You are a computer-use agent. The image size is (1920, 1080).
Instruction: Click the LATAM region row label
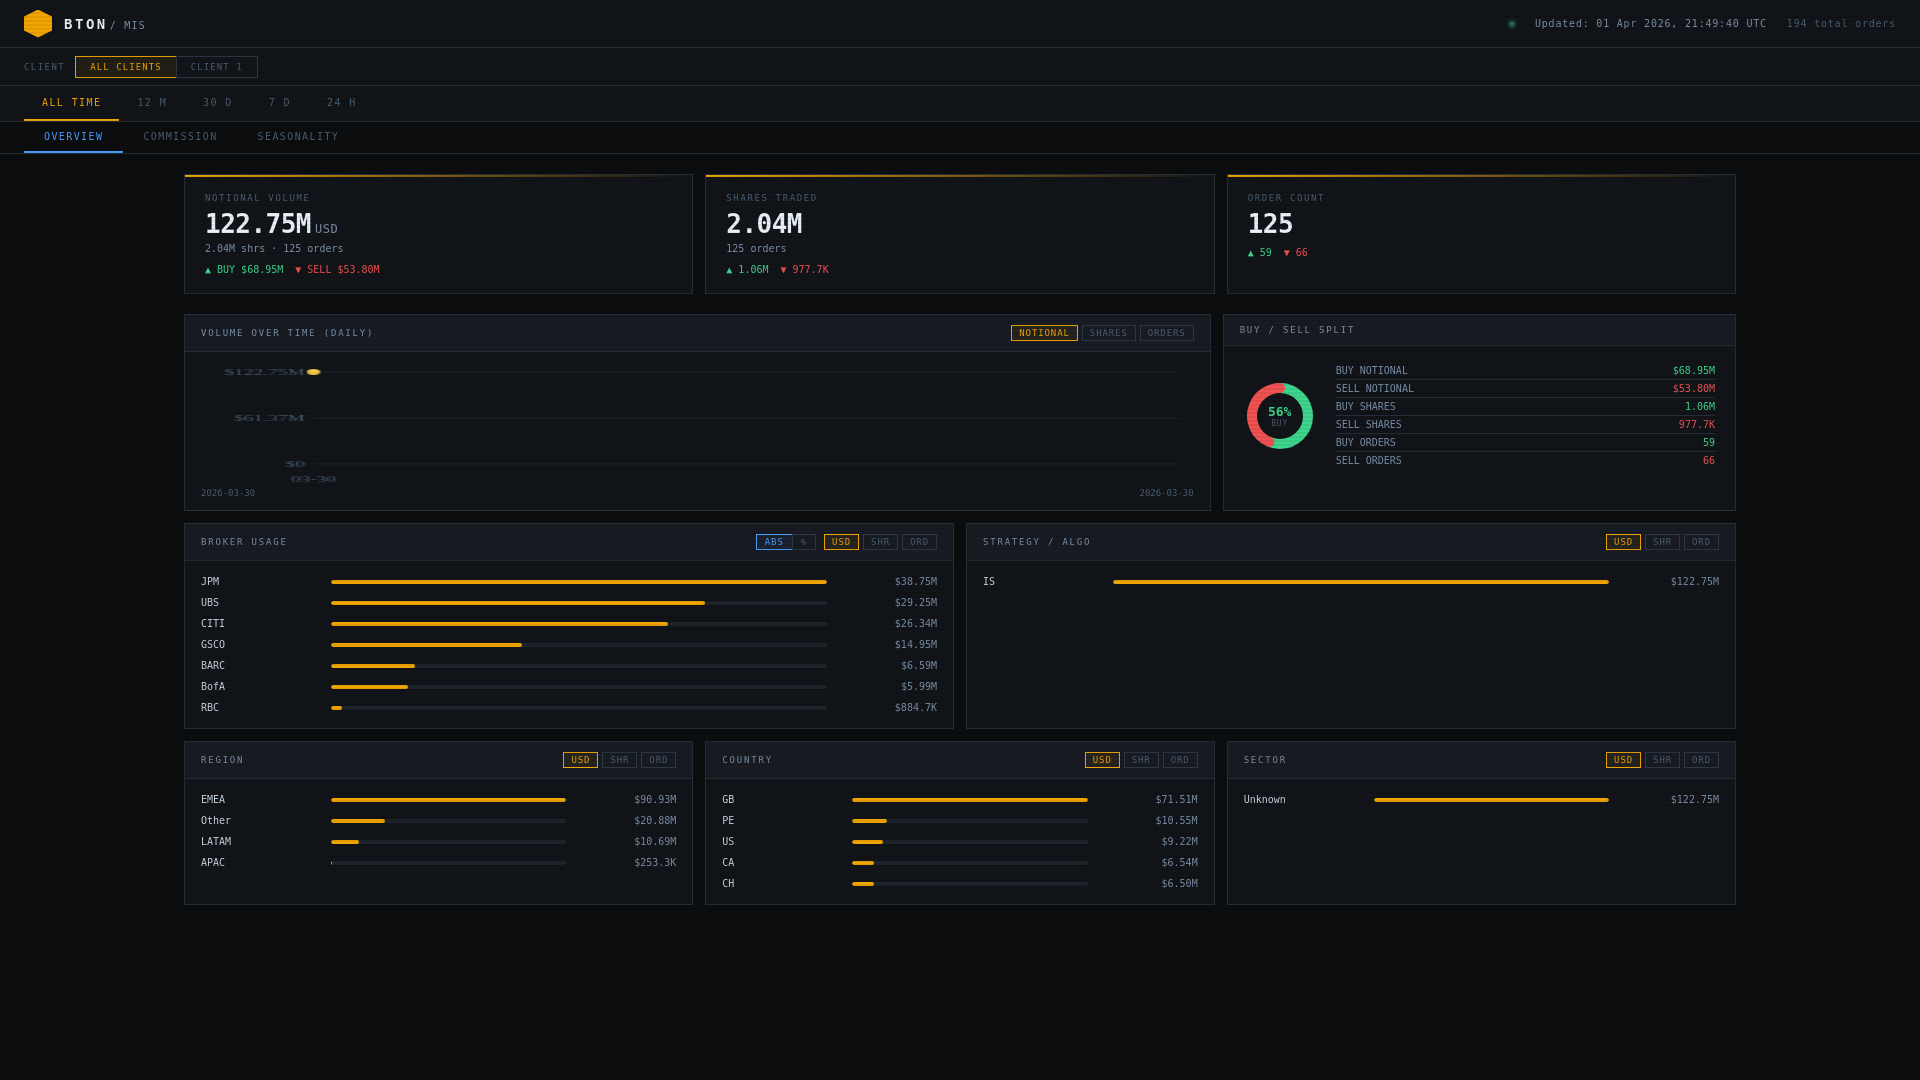tap(216, 842)
